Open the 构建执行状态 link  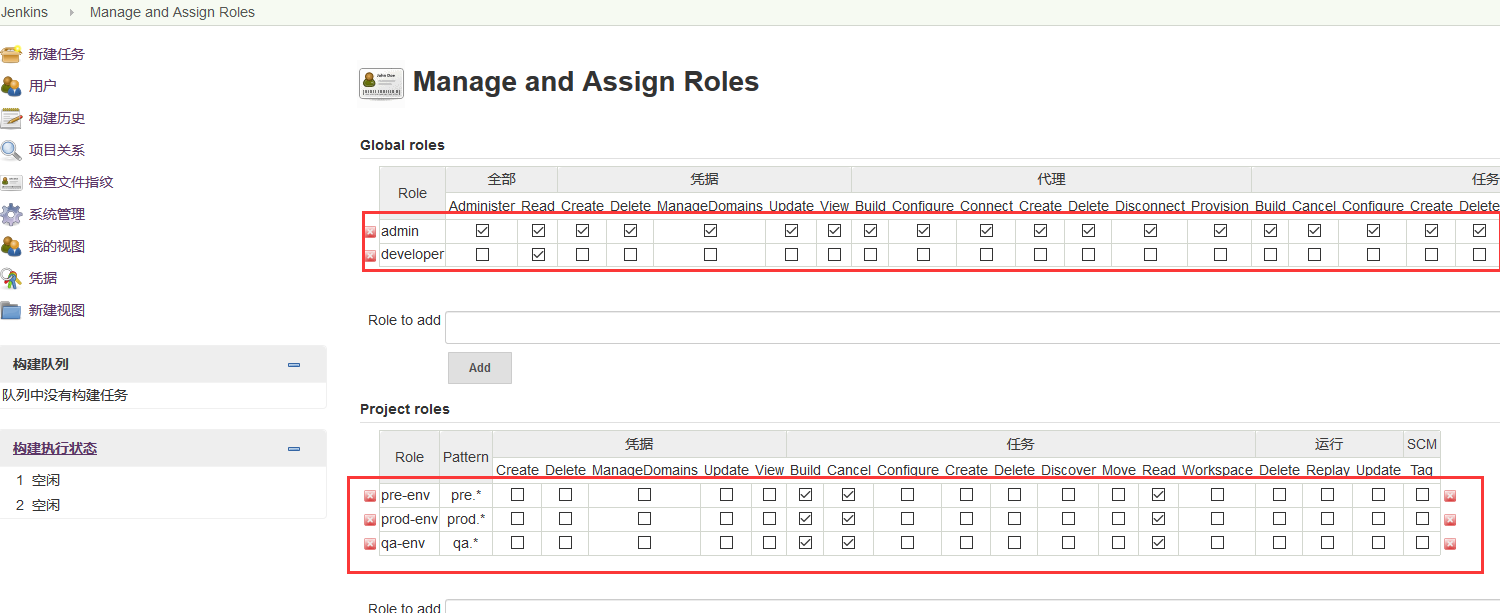coord(55,449)
